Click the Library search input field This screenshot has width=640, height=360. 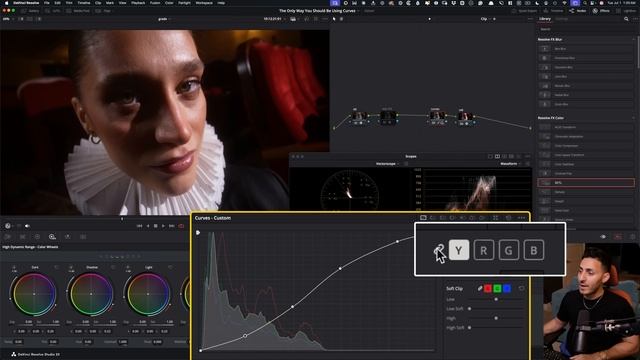[586, 29]
